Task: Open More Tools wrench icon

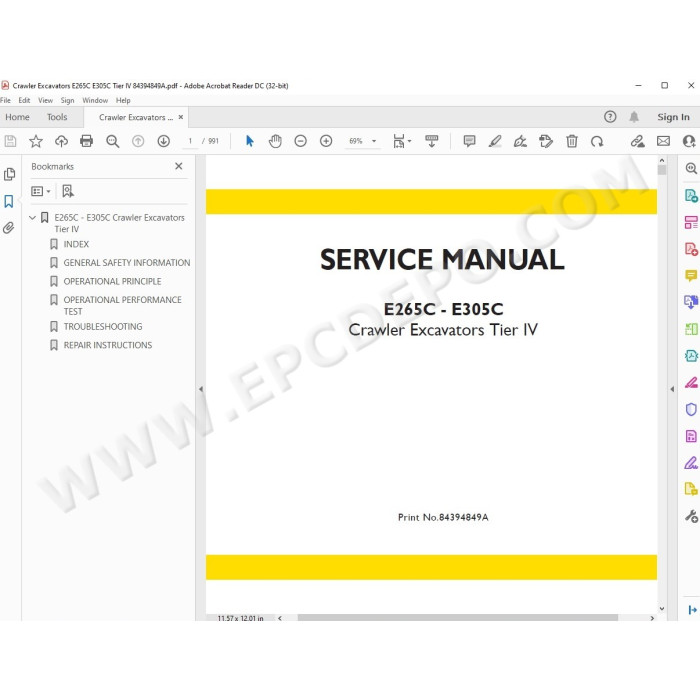Action: (x=691, y=517)
